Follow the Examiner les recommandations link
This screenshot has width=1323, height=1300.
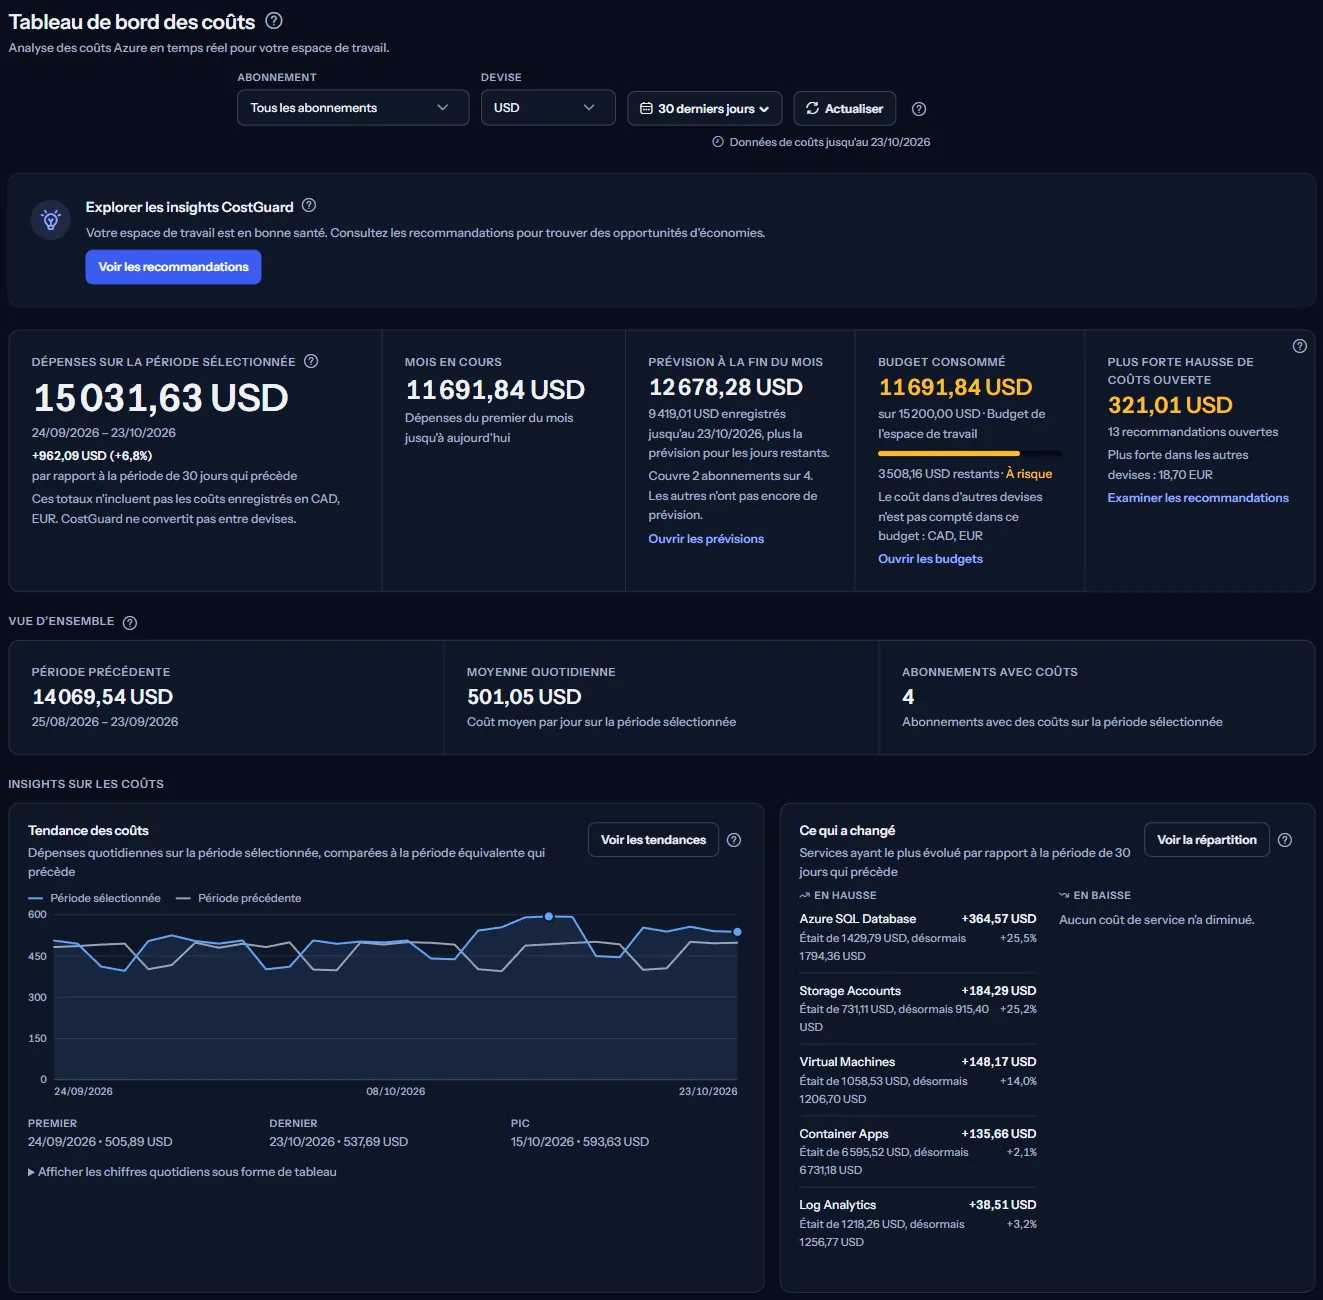click(x=1198, y=498)
